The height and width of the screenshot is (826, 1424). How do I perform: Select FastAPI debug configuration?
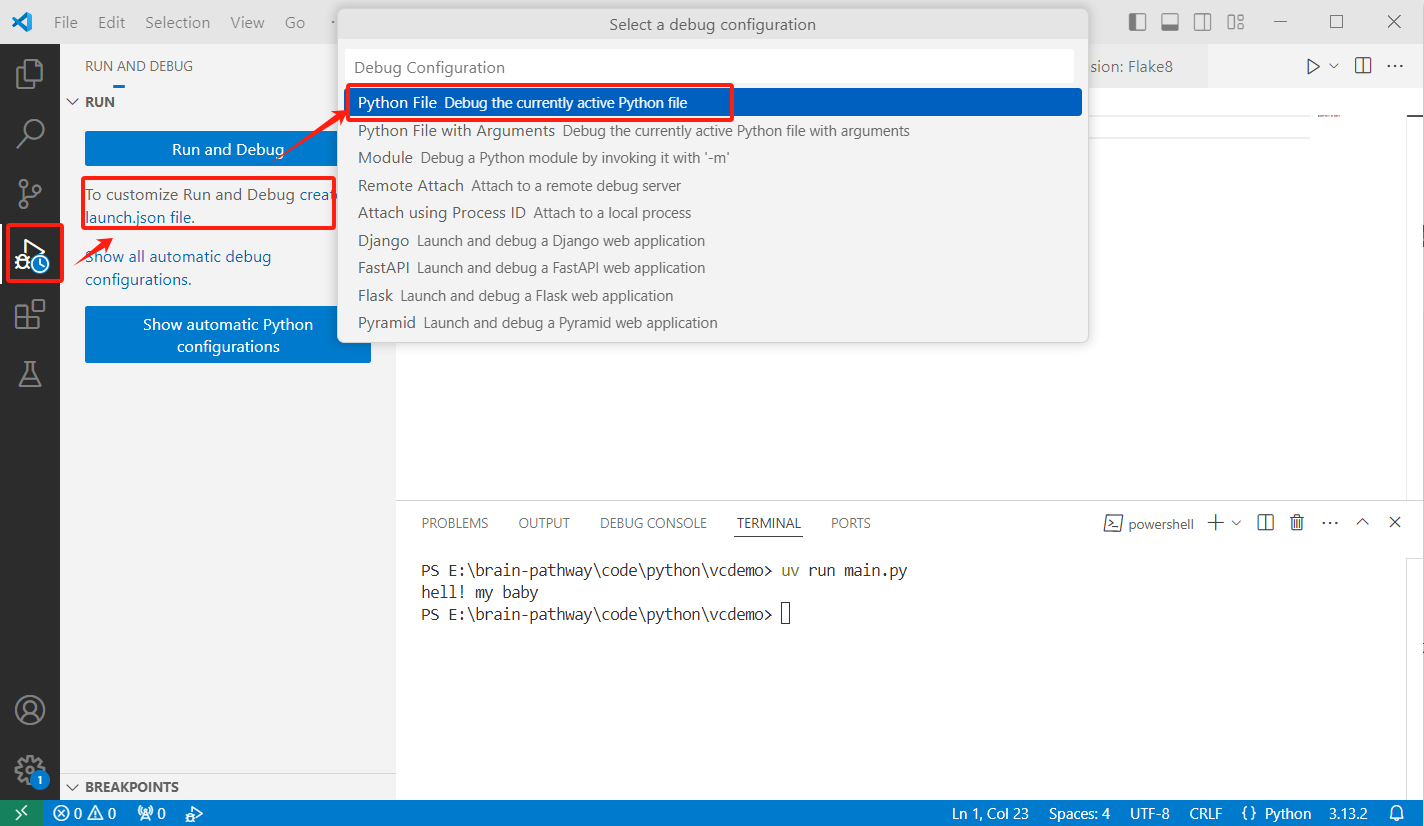pos(713,267)
